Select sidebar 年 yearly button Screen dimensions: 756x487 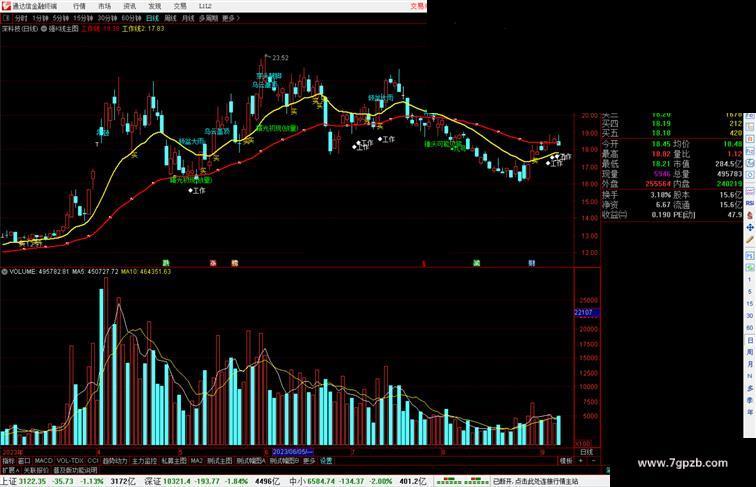750,412
